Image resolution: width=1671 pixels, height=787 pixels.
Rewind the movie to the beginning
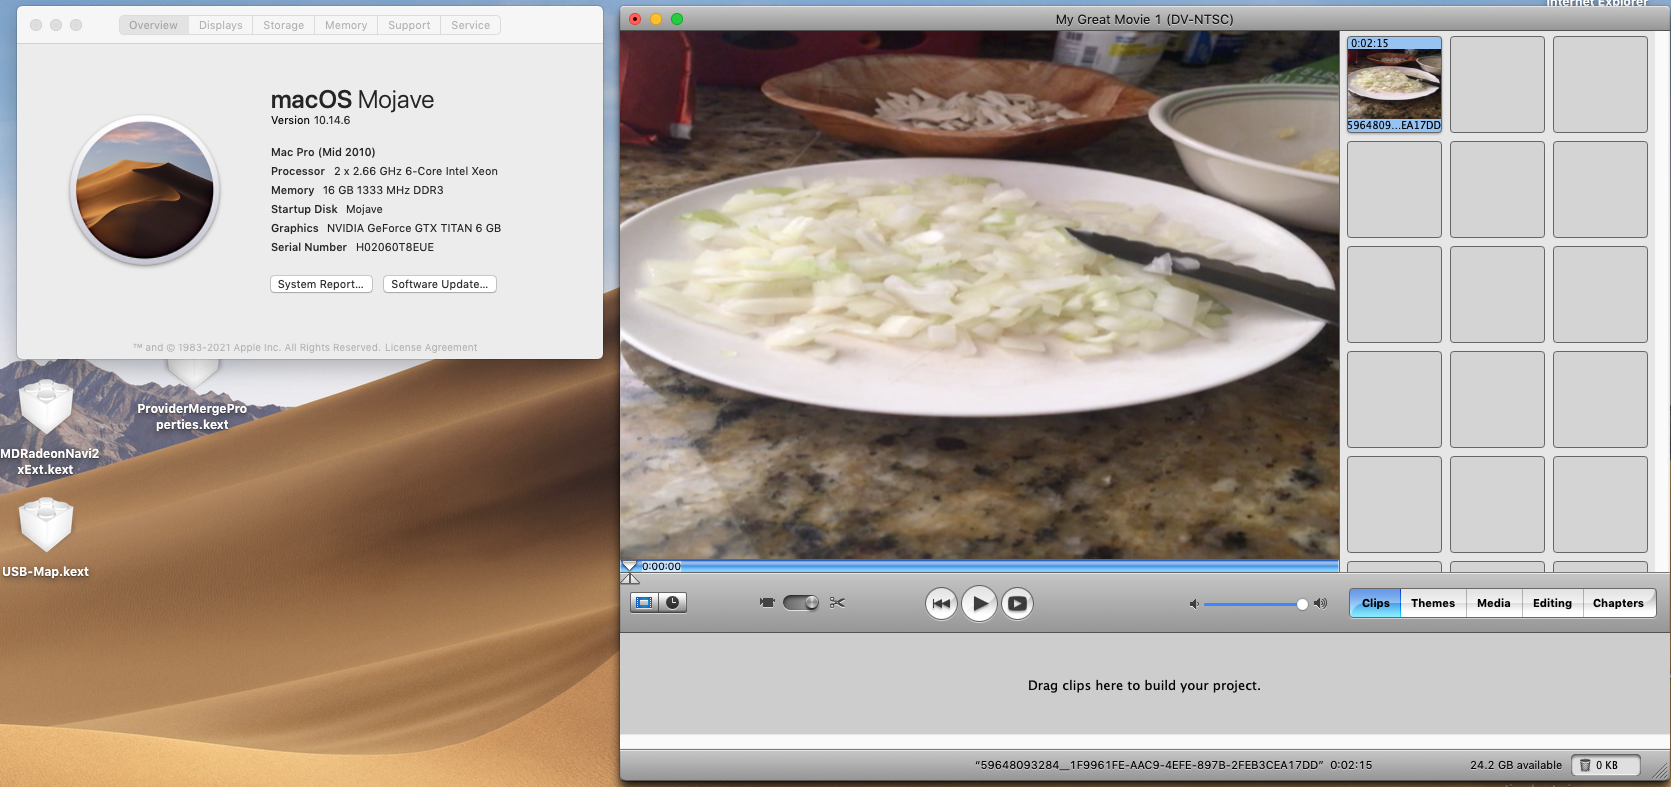[x=941, y=603]
